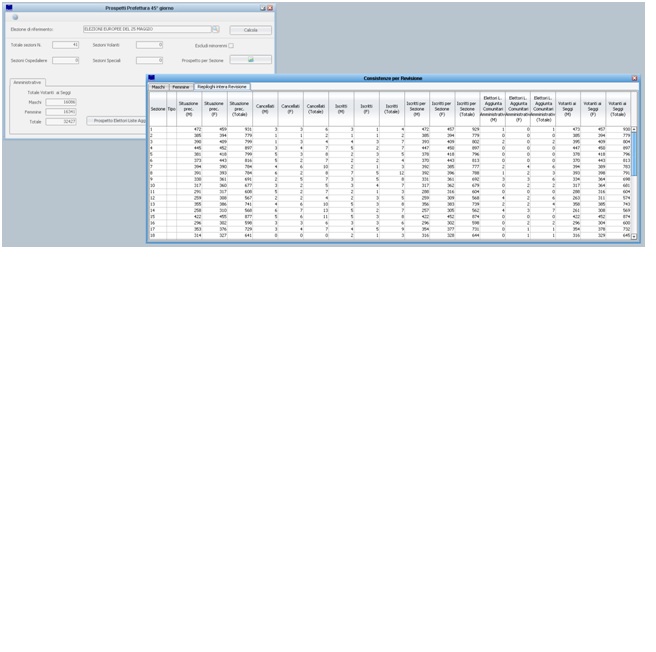Screen dimensions: 656x652
Task: Click the Sezioni Speciali field
Action: point(149,60)
